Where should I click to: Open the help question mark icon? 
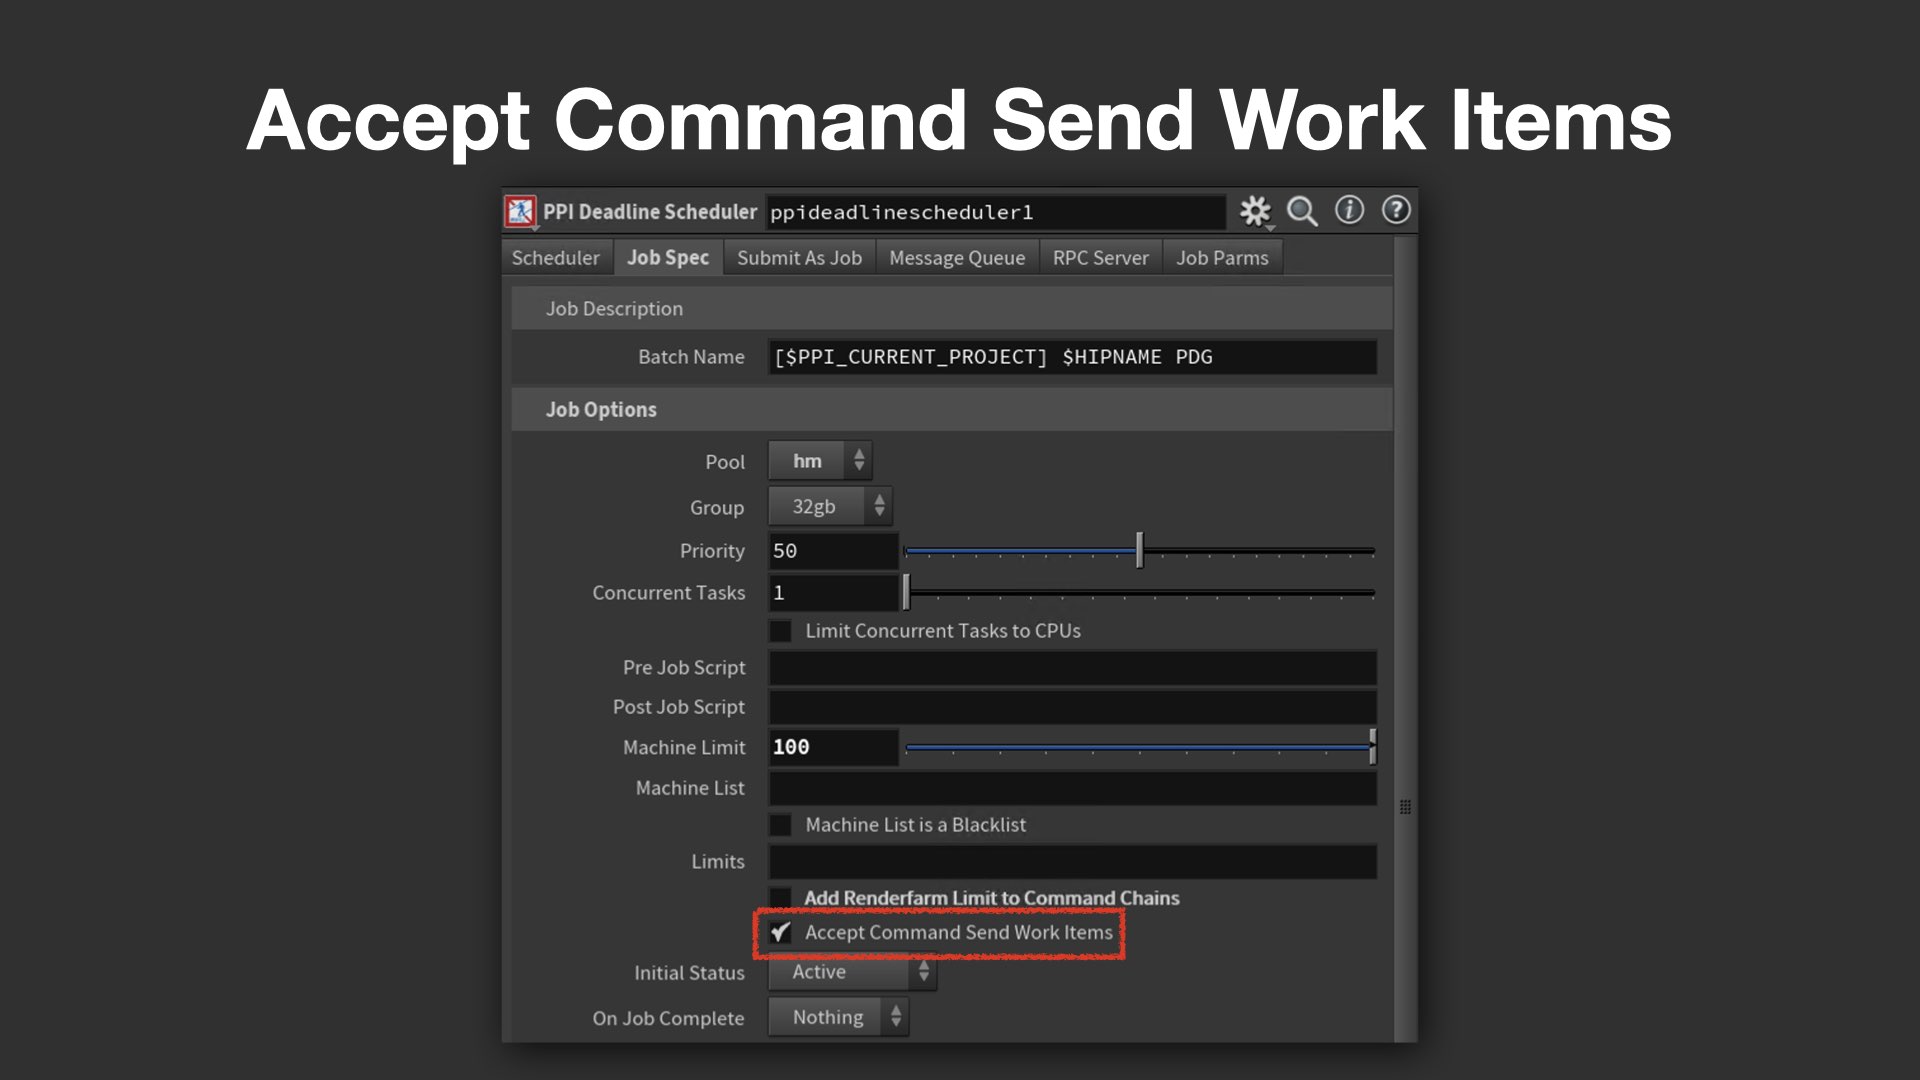point(1396,210)
